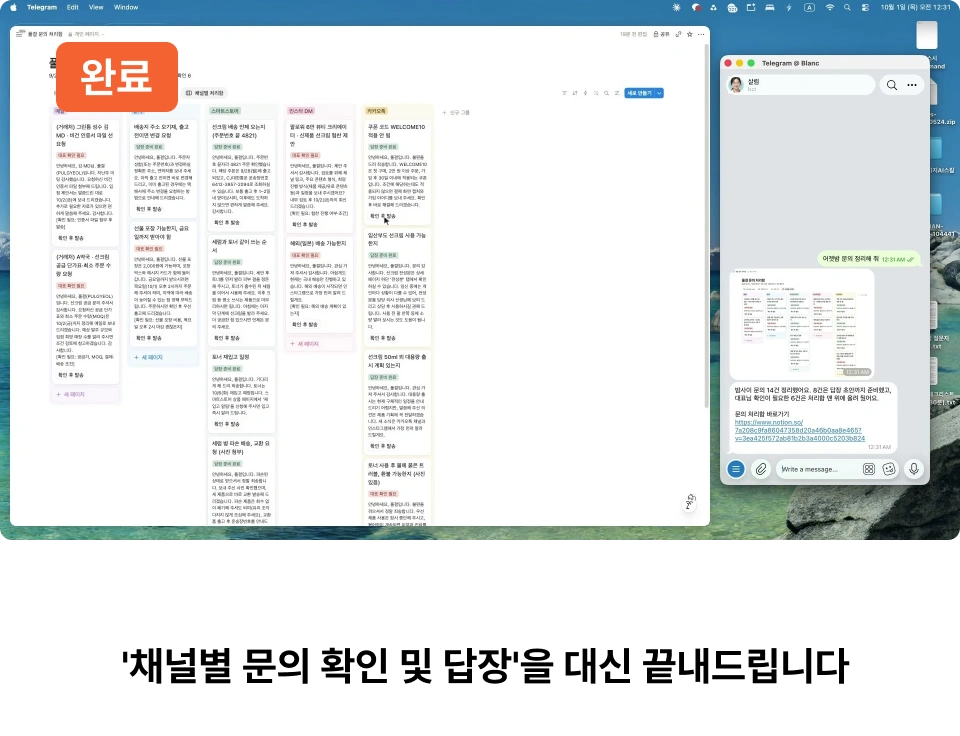
Task: Open the 선크림 배송 언제 오는지 card
Action: [x=241, y=175]
